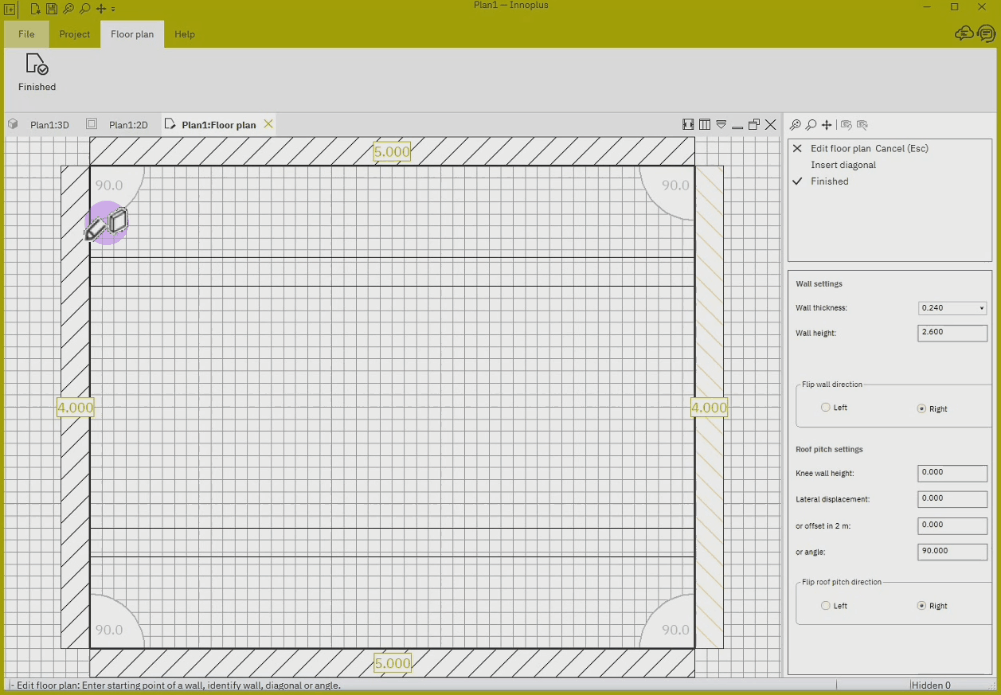
Task: Select Right for flip wall direction
Action: [x=921, y=408]
